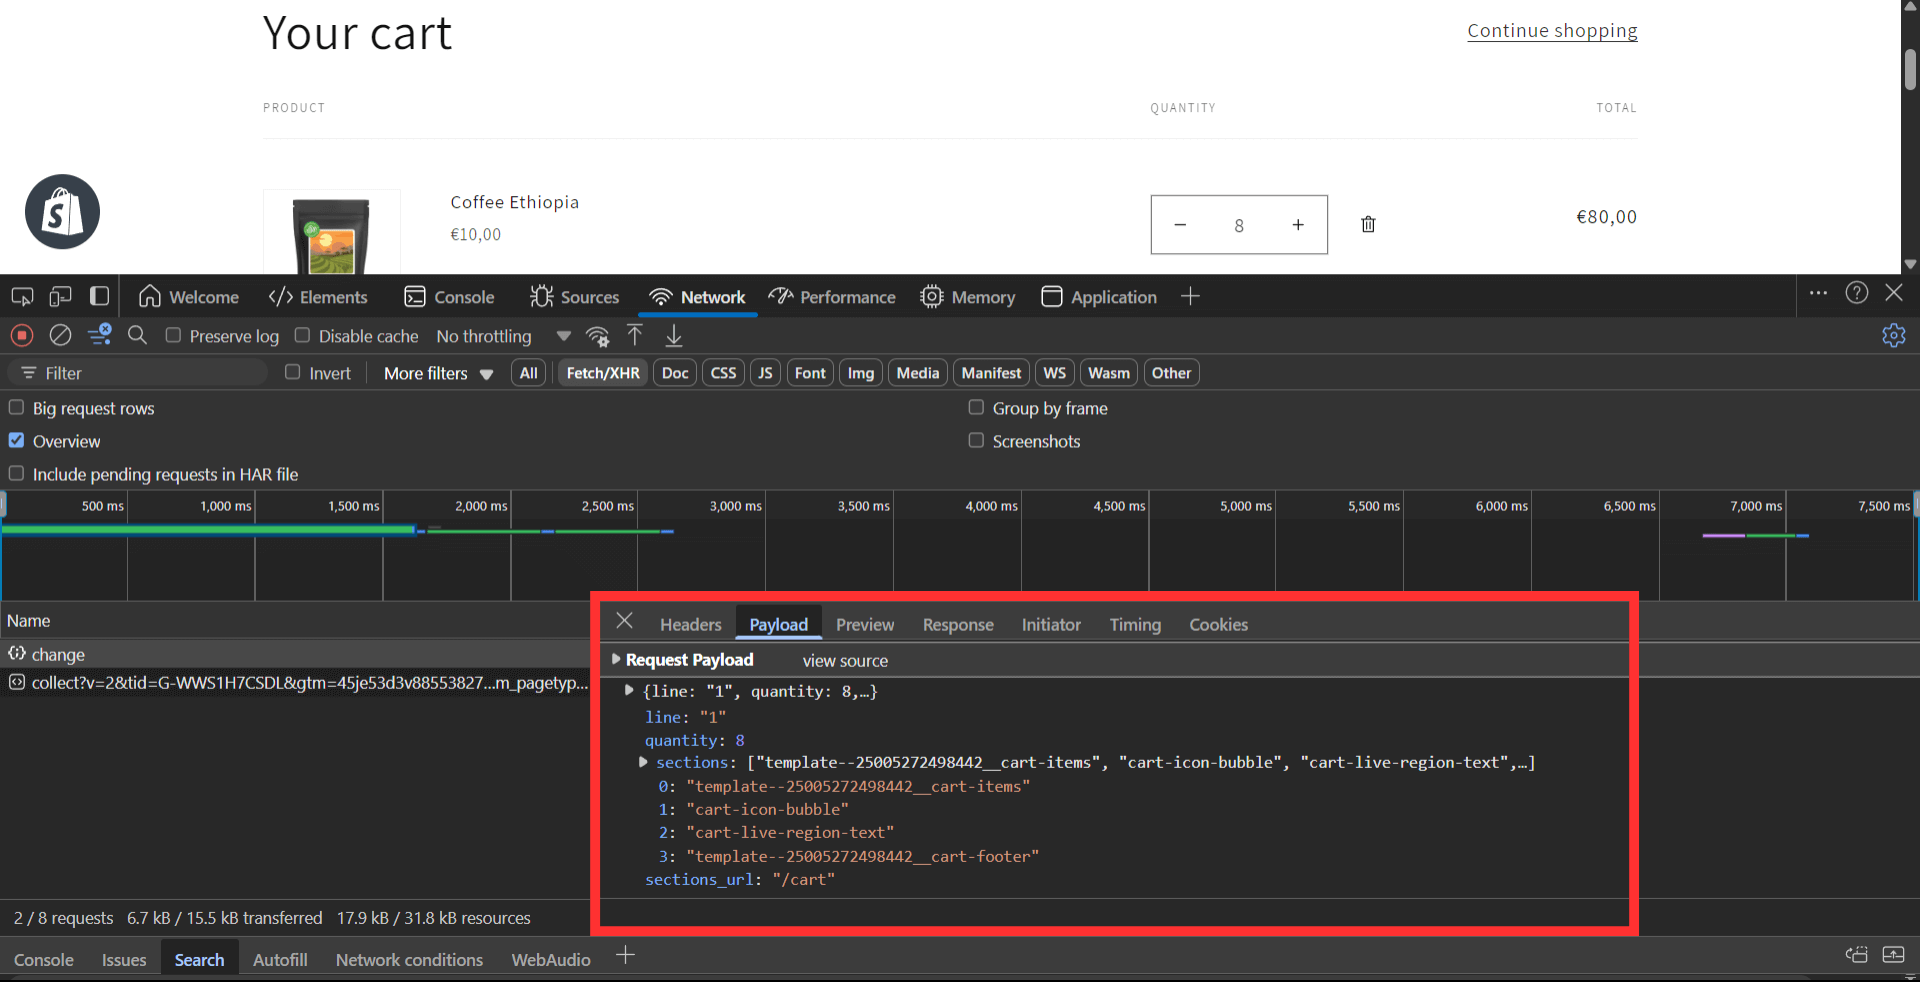Toggle device toolbar mode
The width and height of the screenshot is (1920, 985).
click(59, 296)
